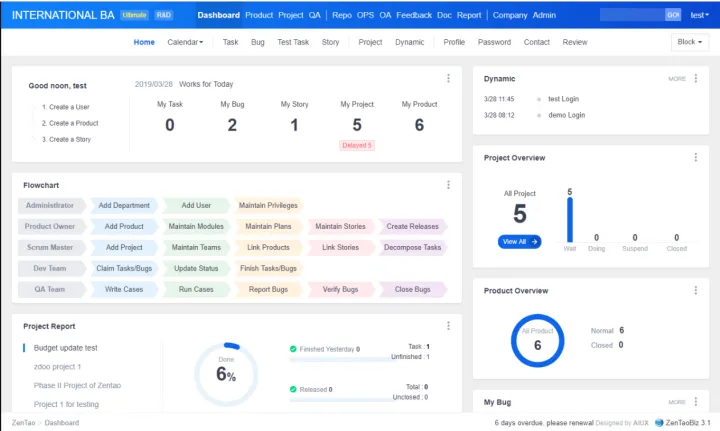The image size is (720, 431).
Task: Click the View All button
Action: 519,241
